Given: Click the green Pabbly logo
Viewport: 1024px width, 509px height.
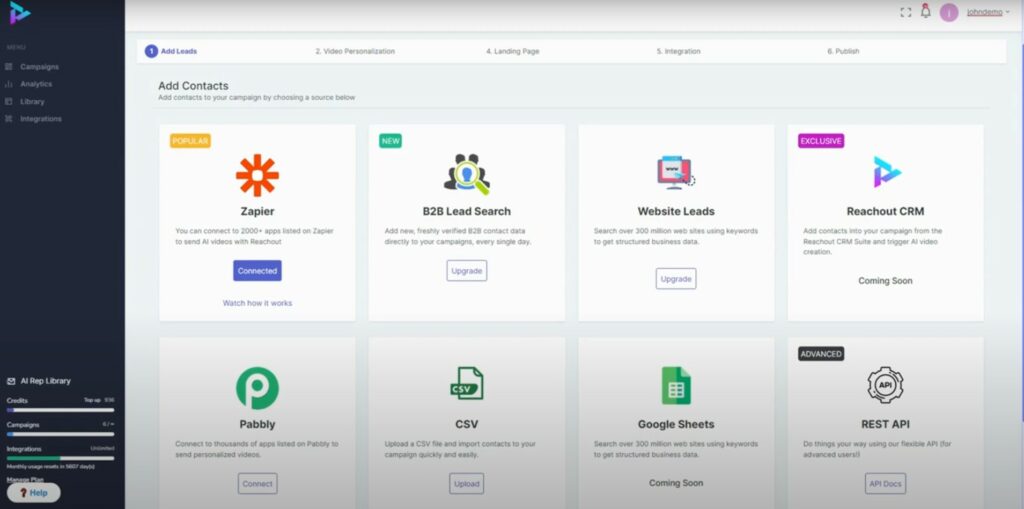Looking at the screenshot, I should pos(257,388).
